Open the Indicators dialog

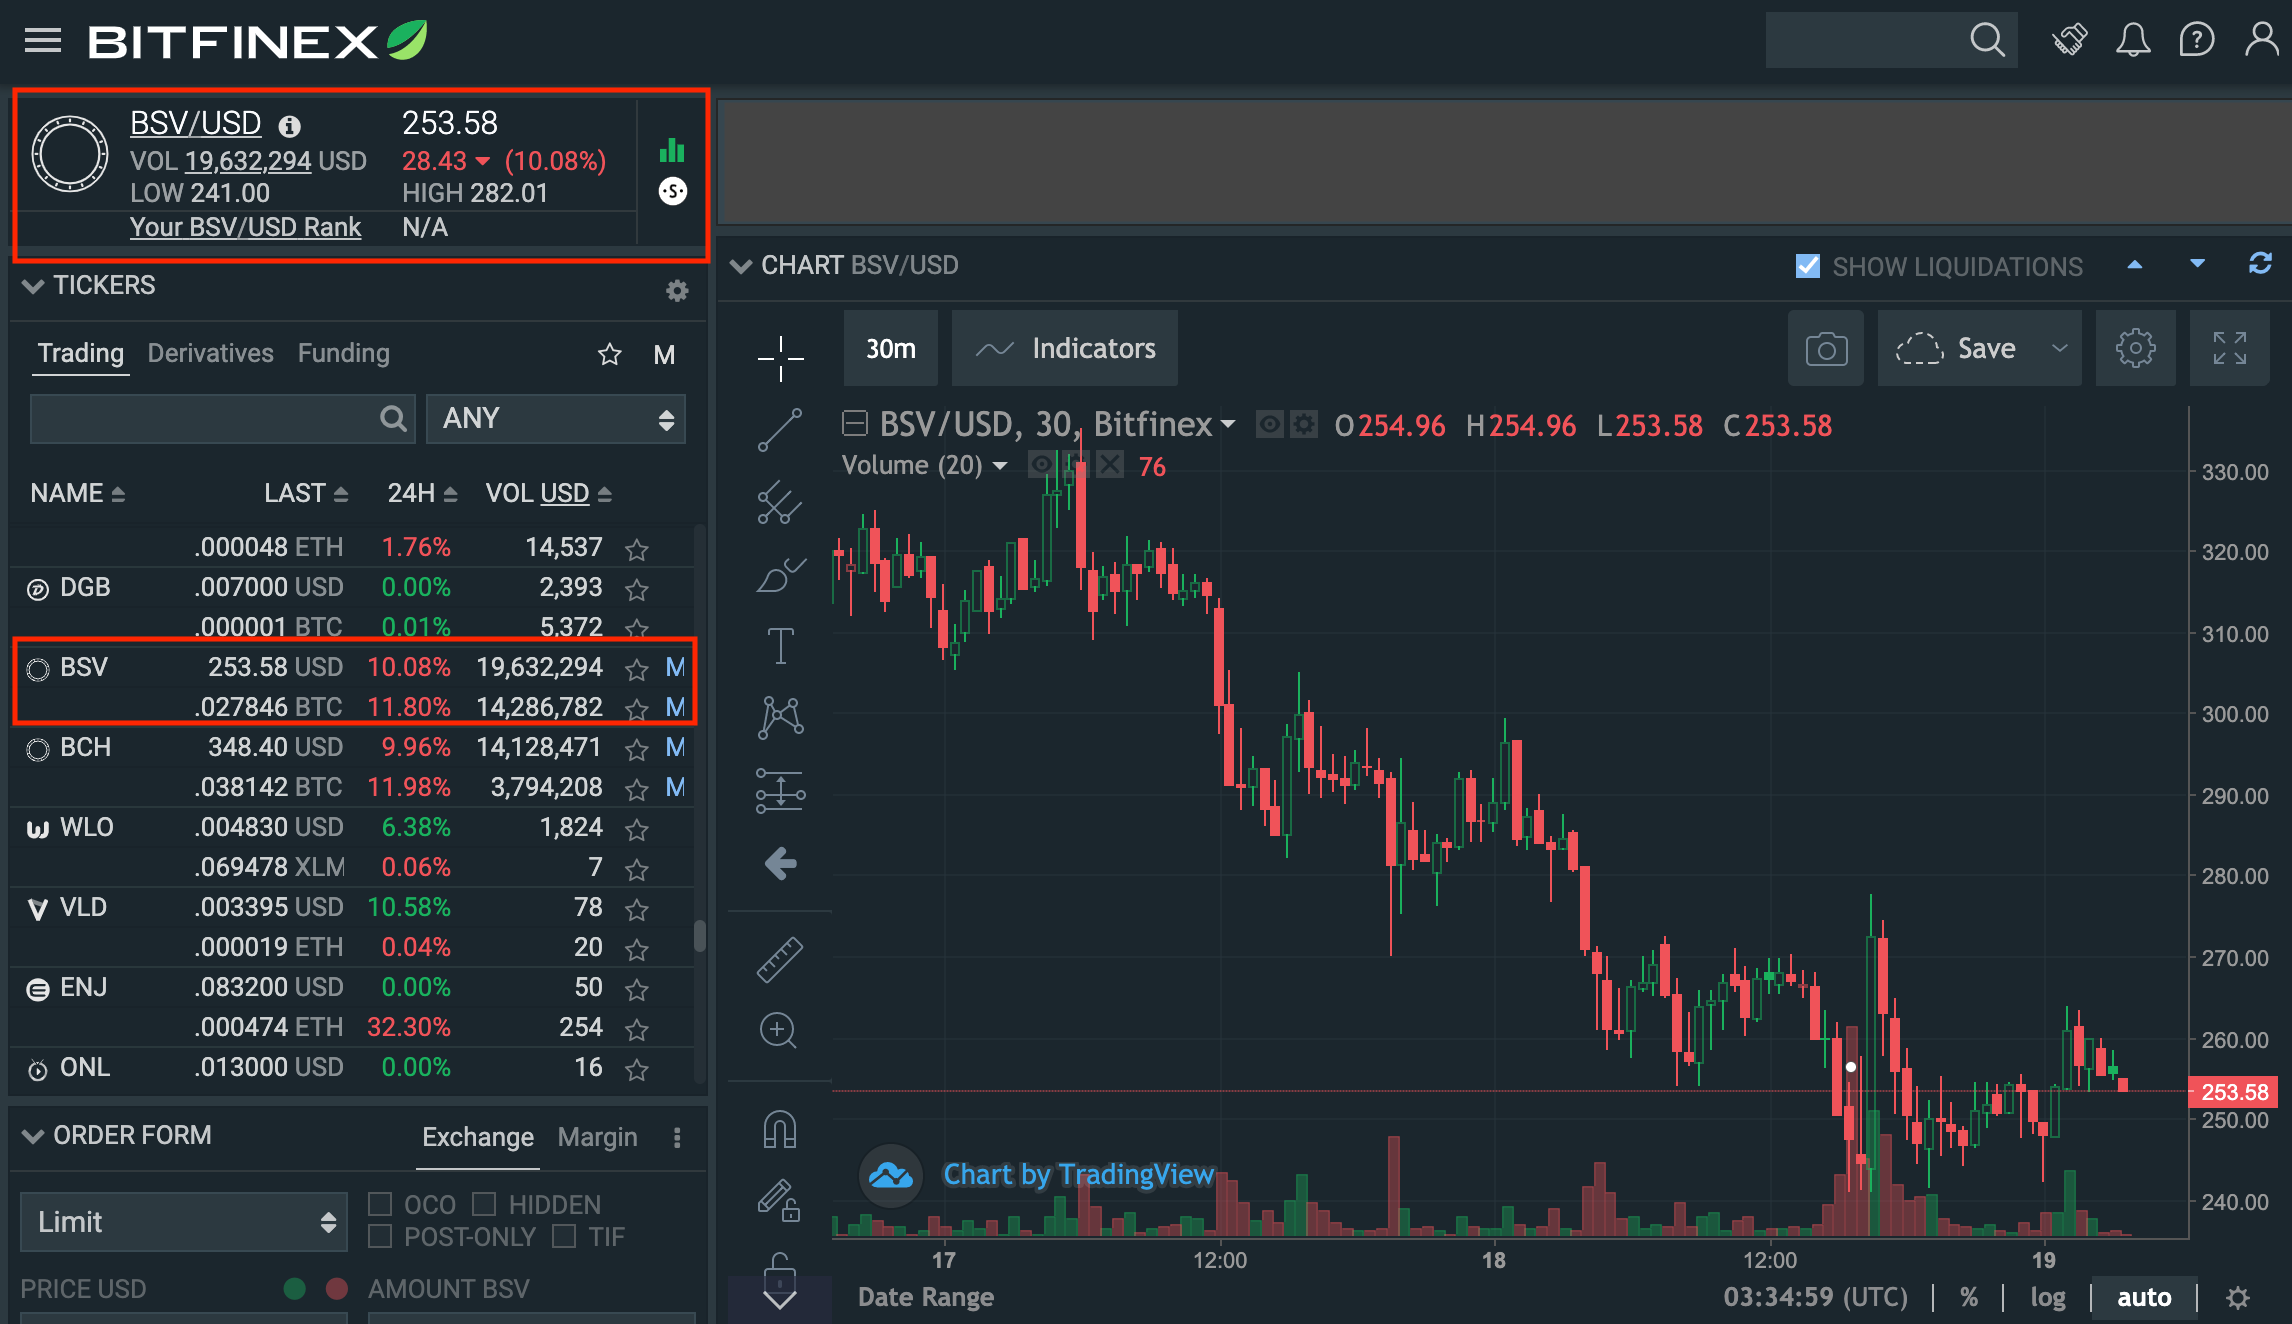point(1065,348)
